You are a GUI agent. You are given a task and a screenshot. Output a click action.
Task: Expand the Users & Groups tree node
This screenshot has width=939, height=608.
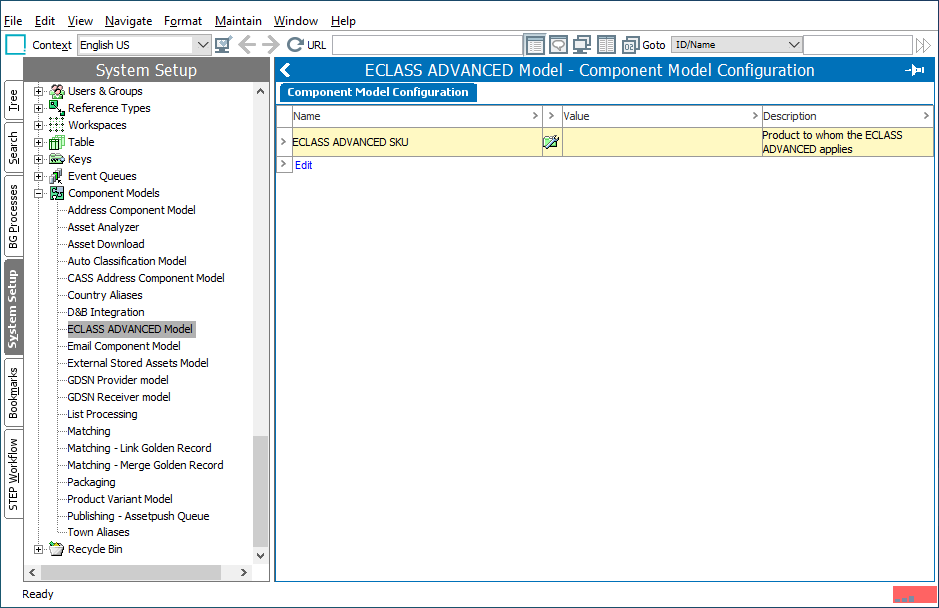38,90
